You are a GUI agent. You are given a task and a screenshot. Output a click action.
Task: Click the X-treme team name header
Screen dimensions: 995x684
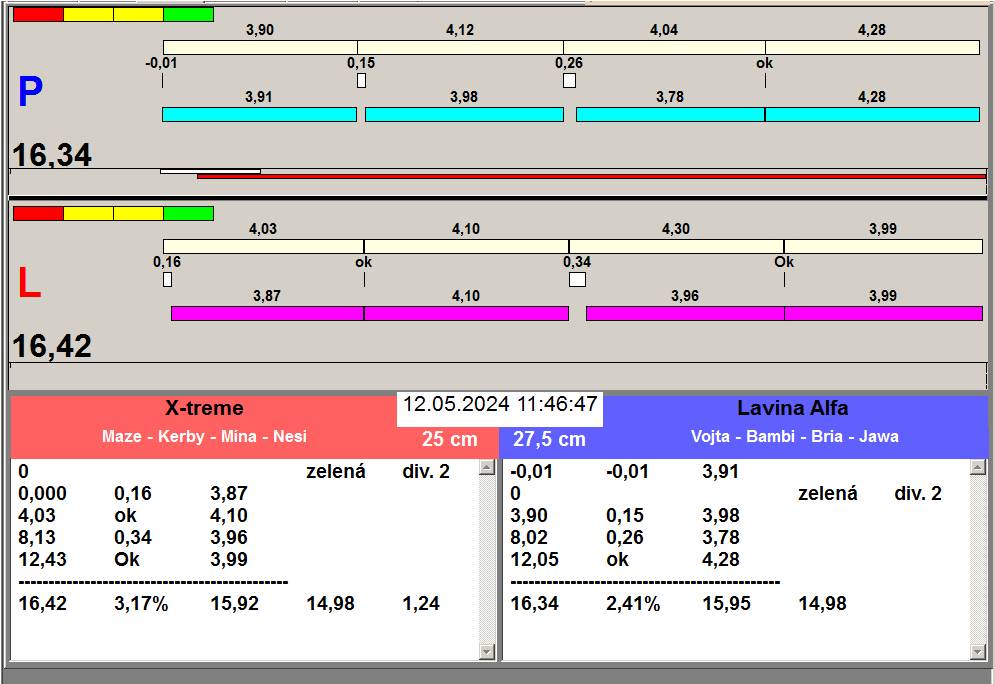pos(204,408)
